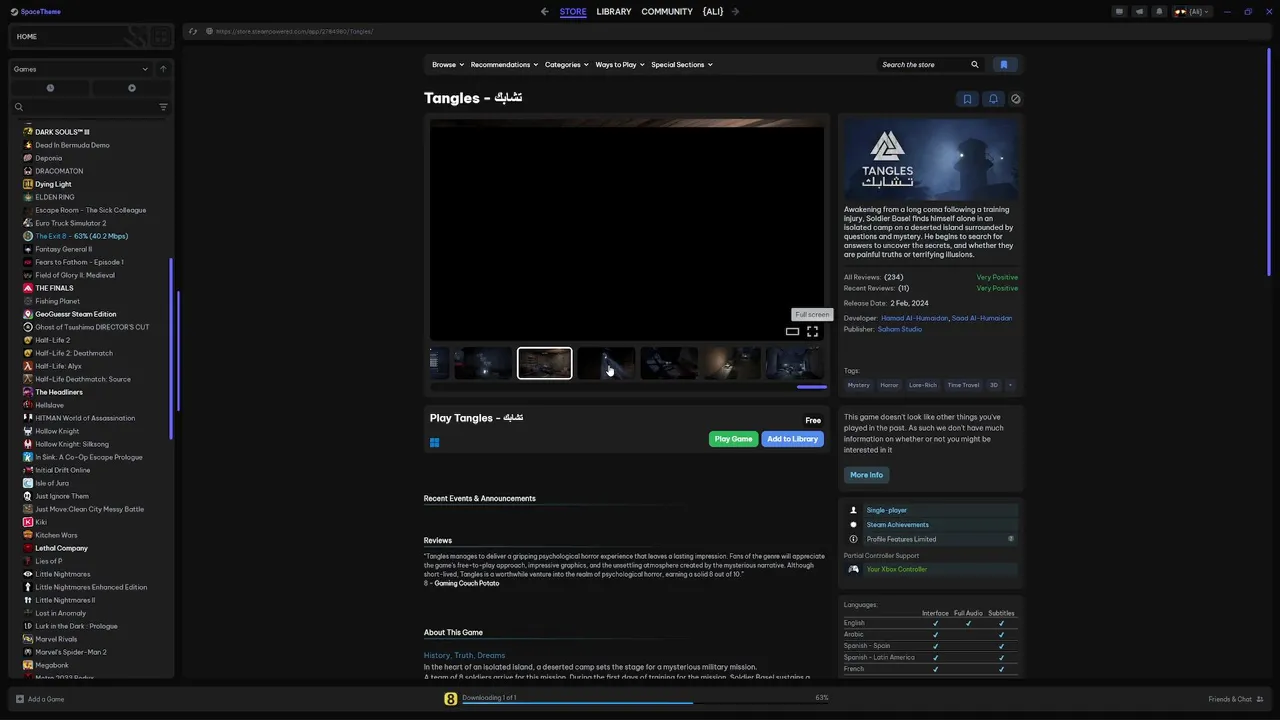Click the download progress bar

[x=645, y=703]
